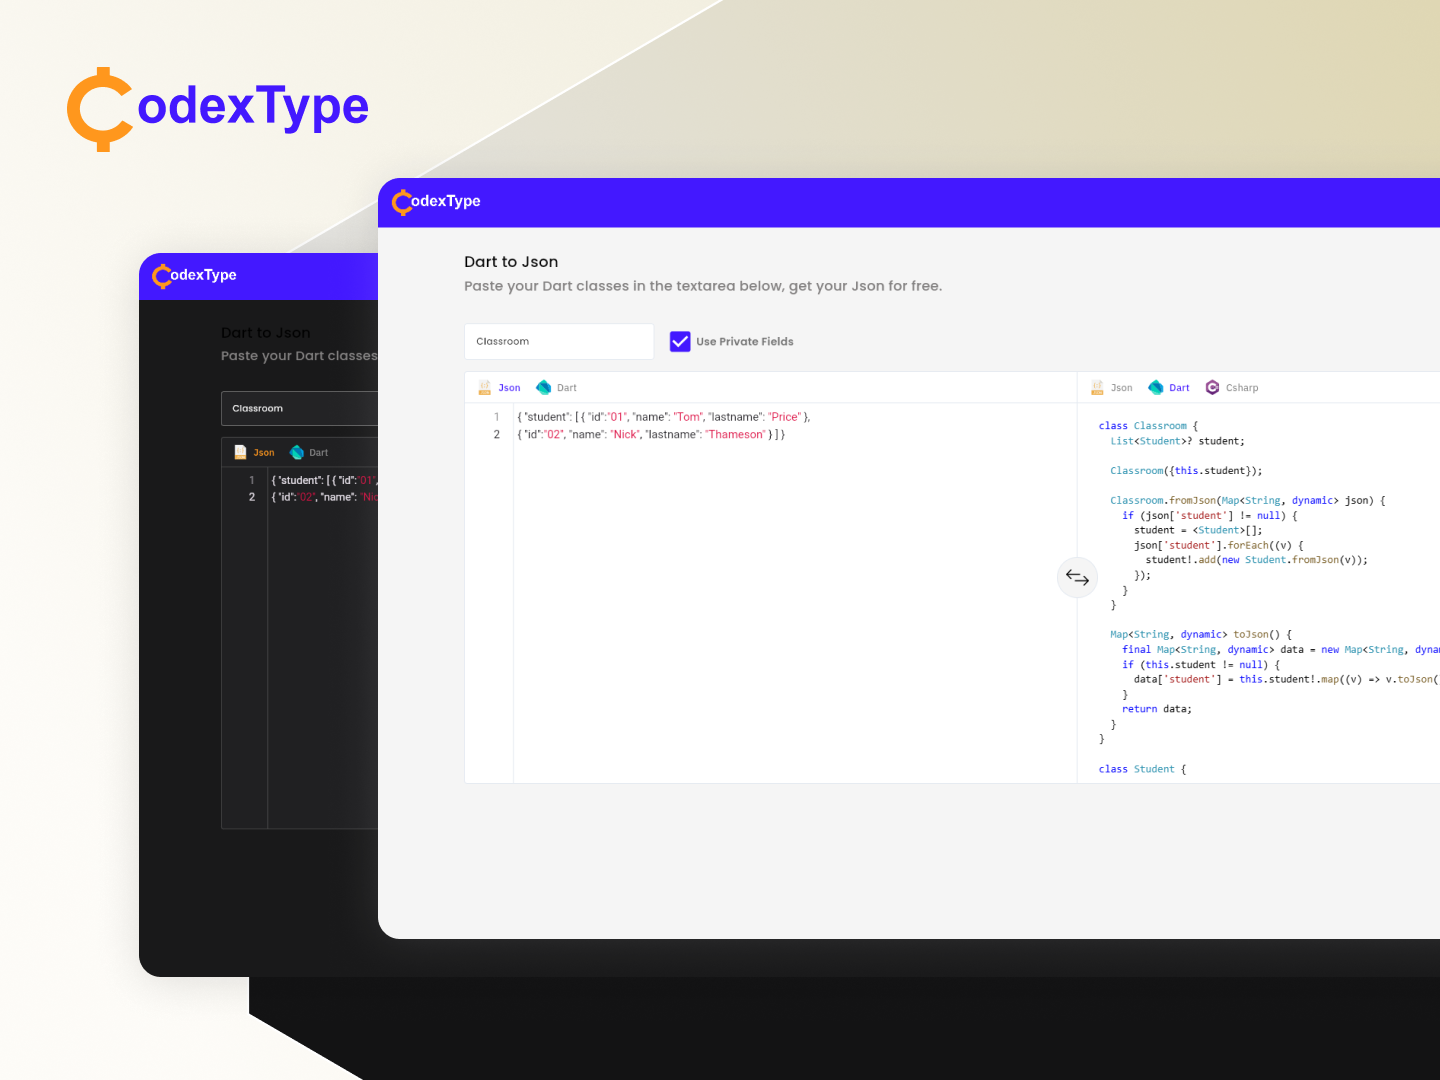Click the "Tom" string value in the JSON input

coord(688,416)
